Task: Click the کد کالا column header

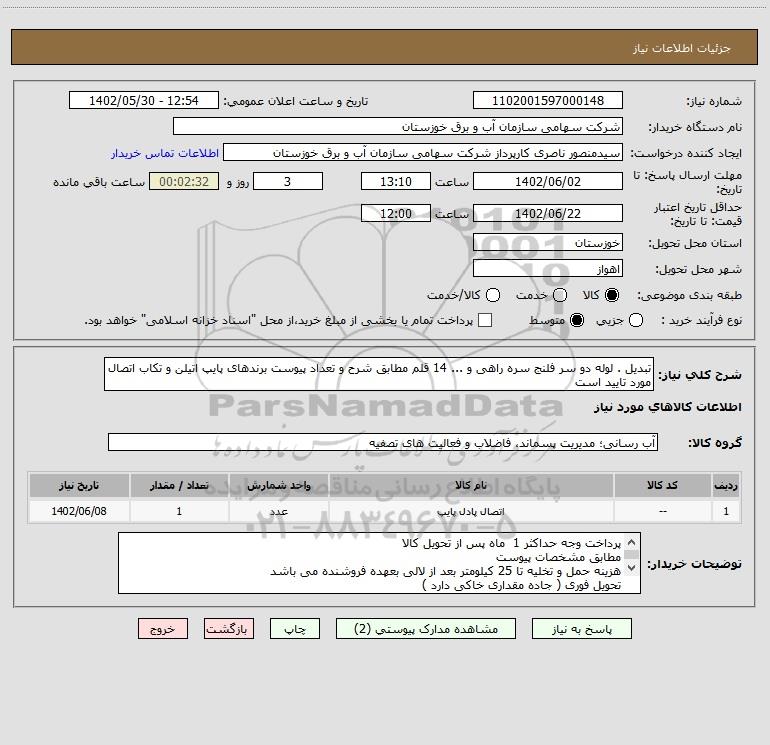Action: tap(662, 485)
